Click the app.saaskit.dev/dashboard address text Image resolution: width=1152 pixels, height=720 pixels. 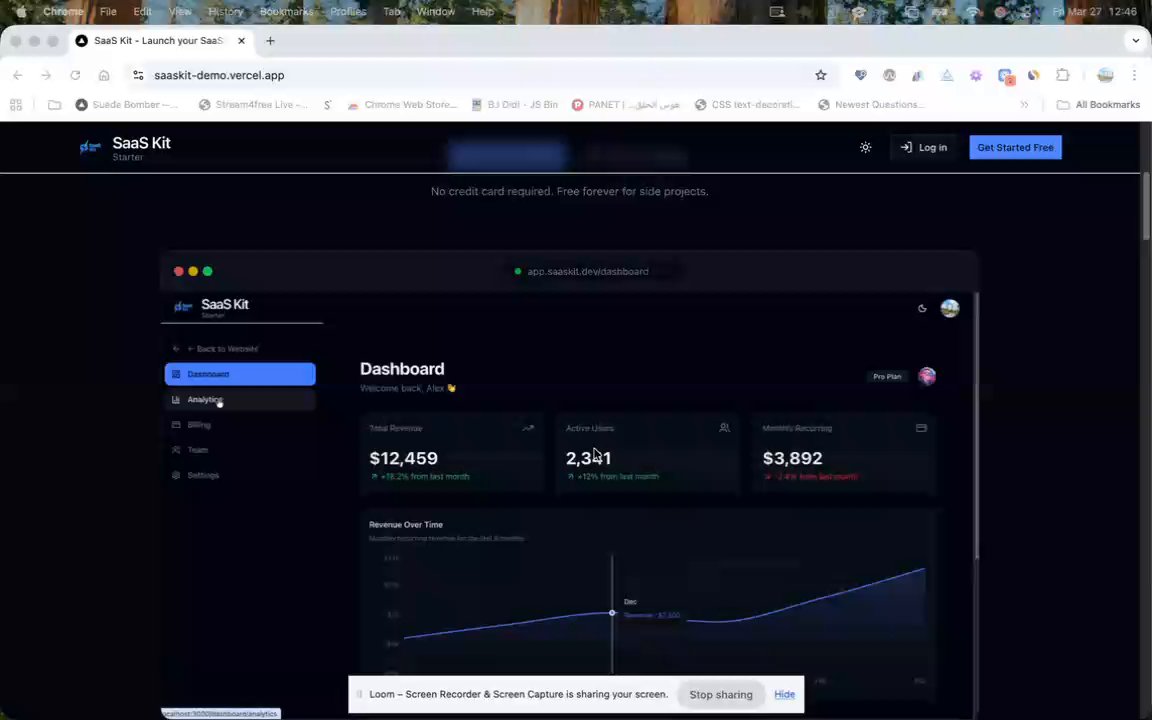[588, 272]
